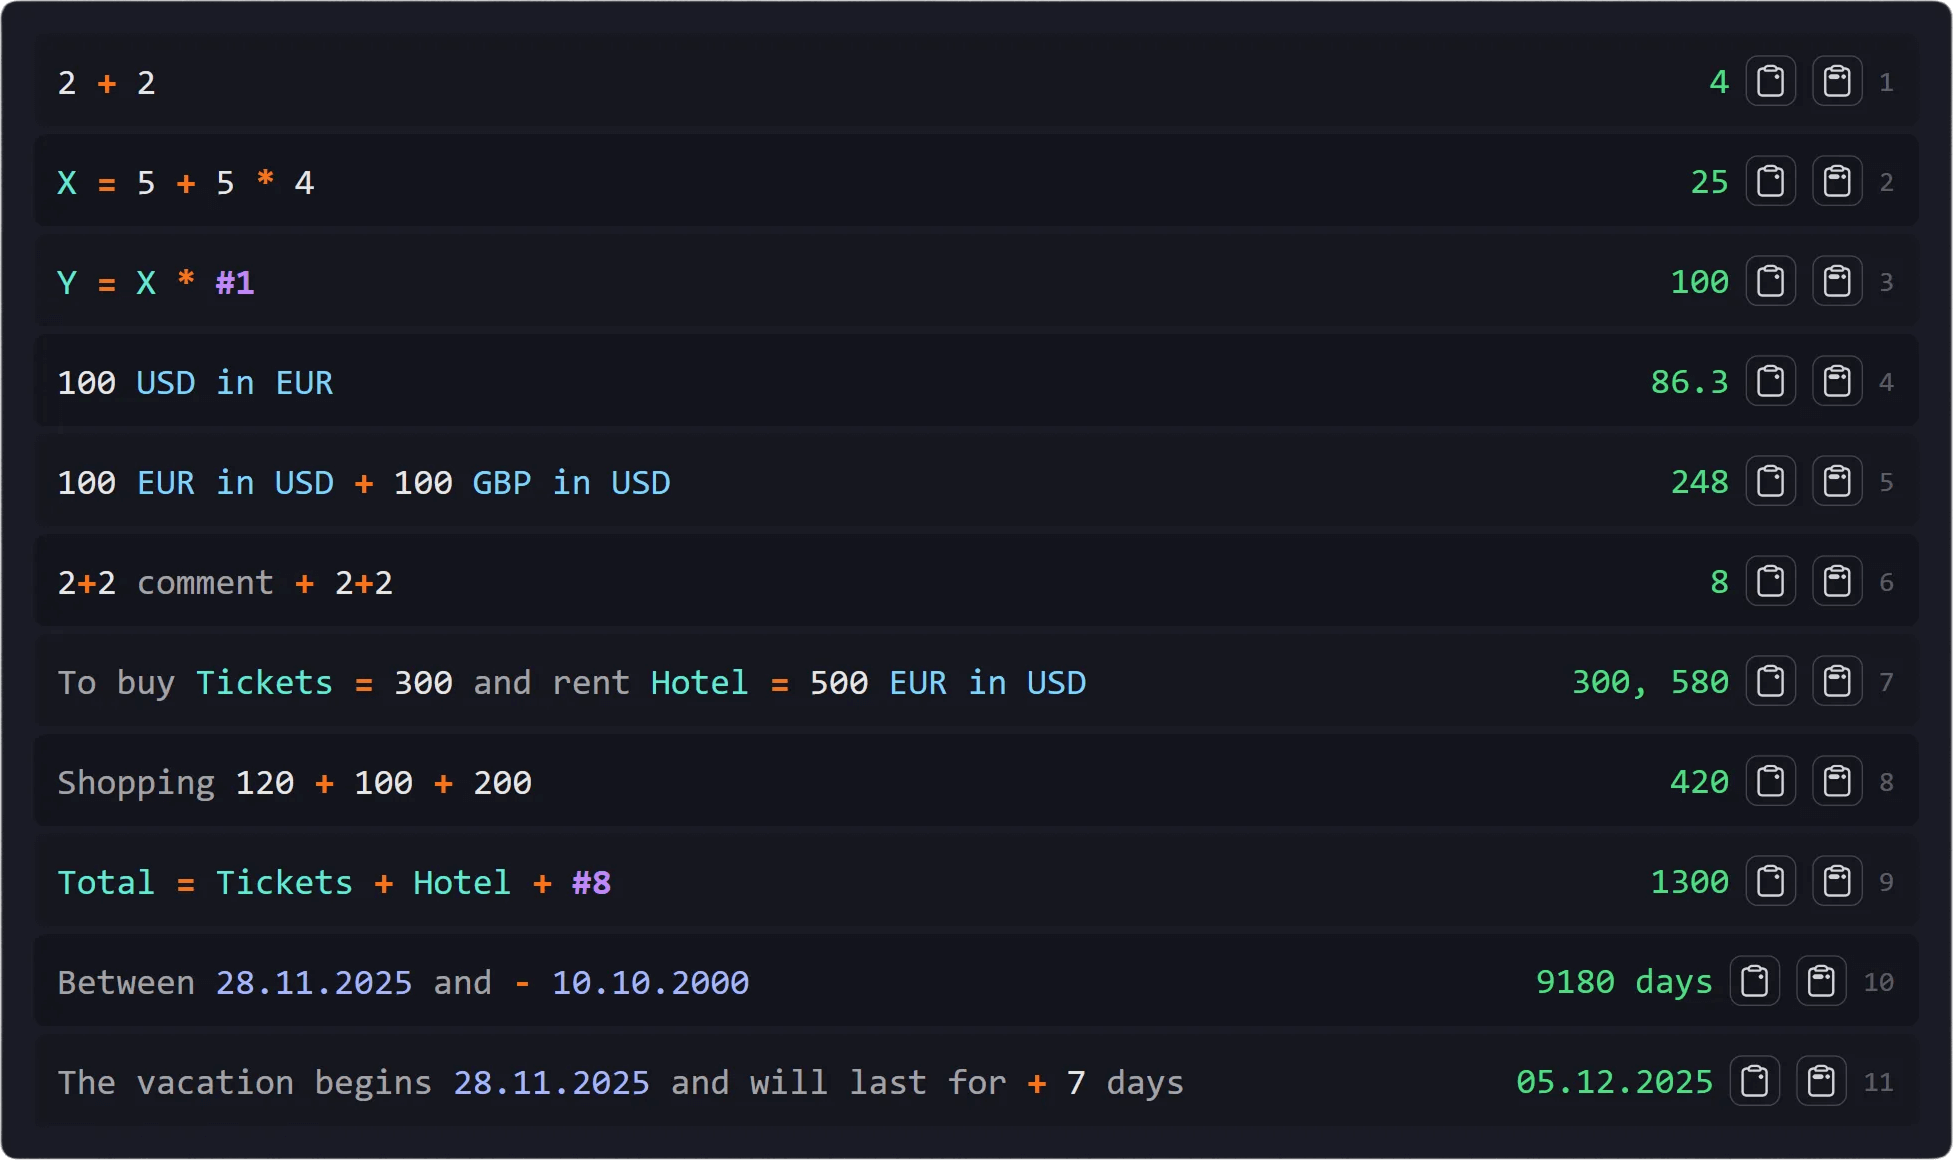
Task: Click into the '2 + 2' expression line
Action: [x=106, y=83]
